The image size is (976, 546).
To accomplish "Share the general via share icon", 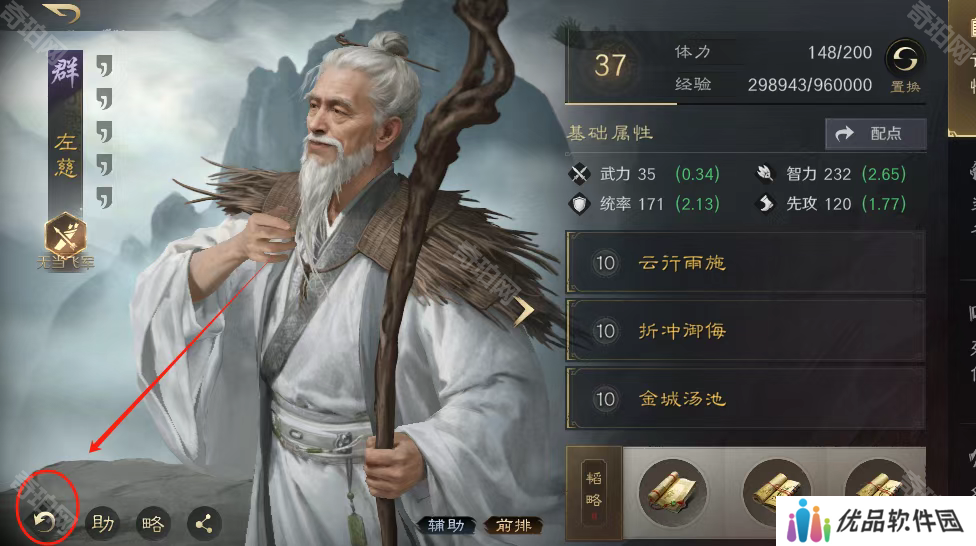I will 204,524.
